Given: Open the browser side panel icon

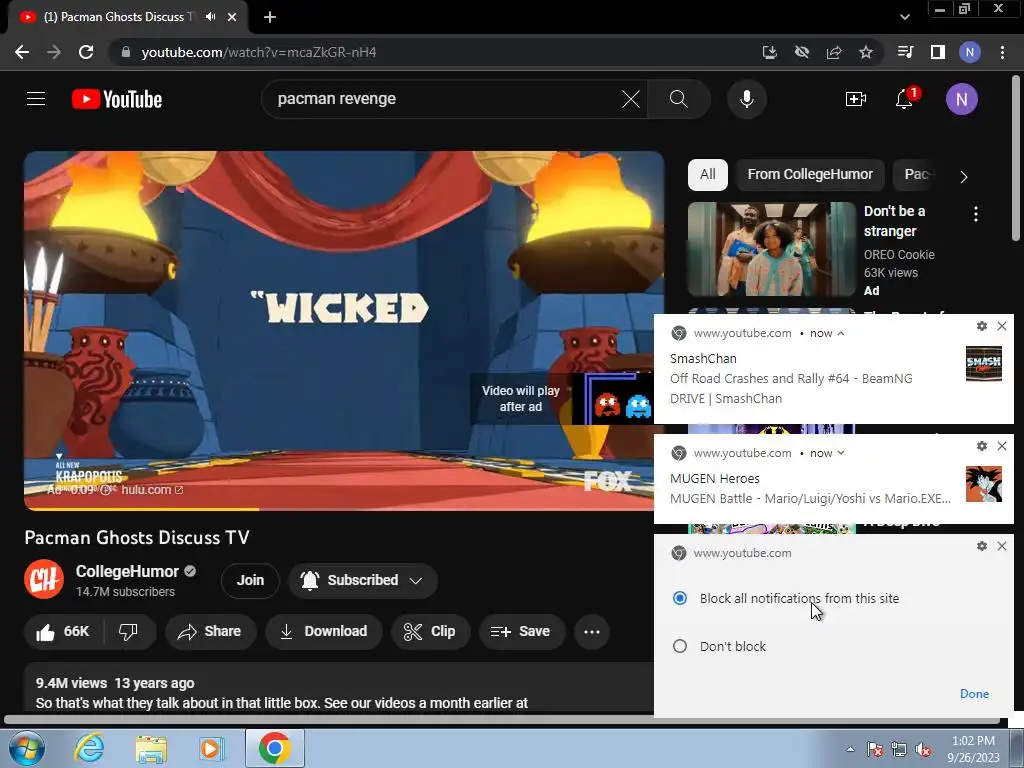Looking at the screenshot, I should pos(938,52).
